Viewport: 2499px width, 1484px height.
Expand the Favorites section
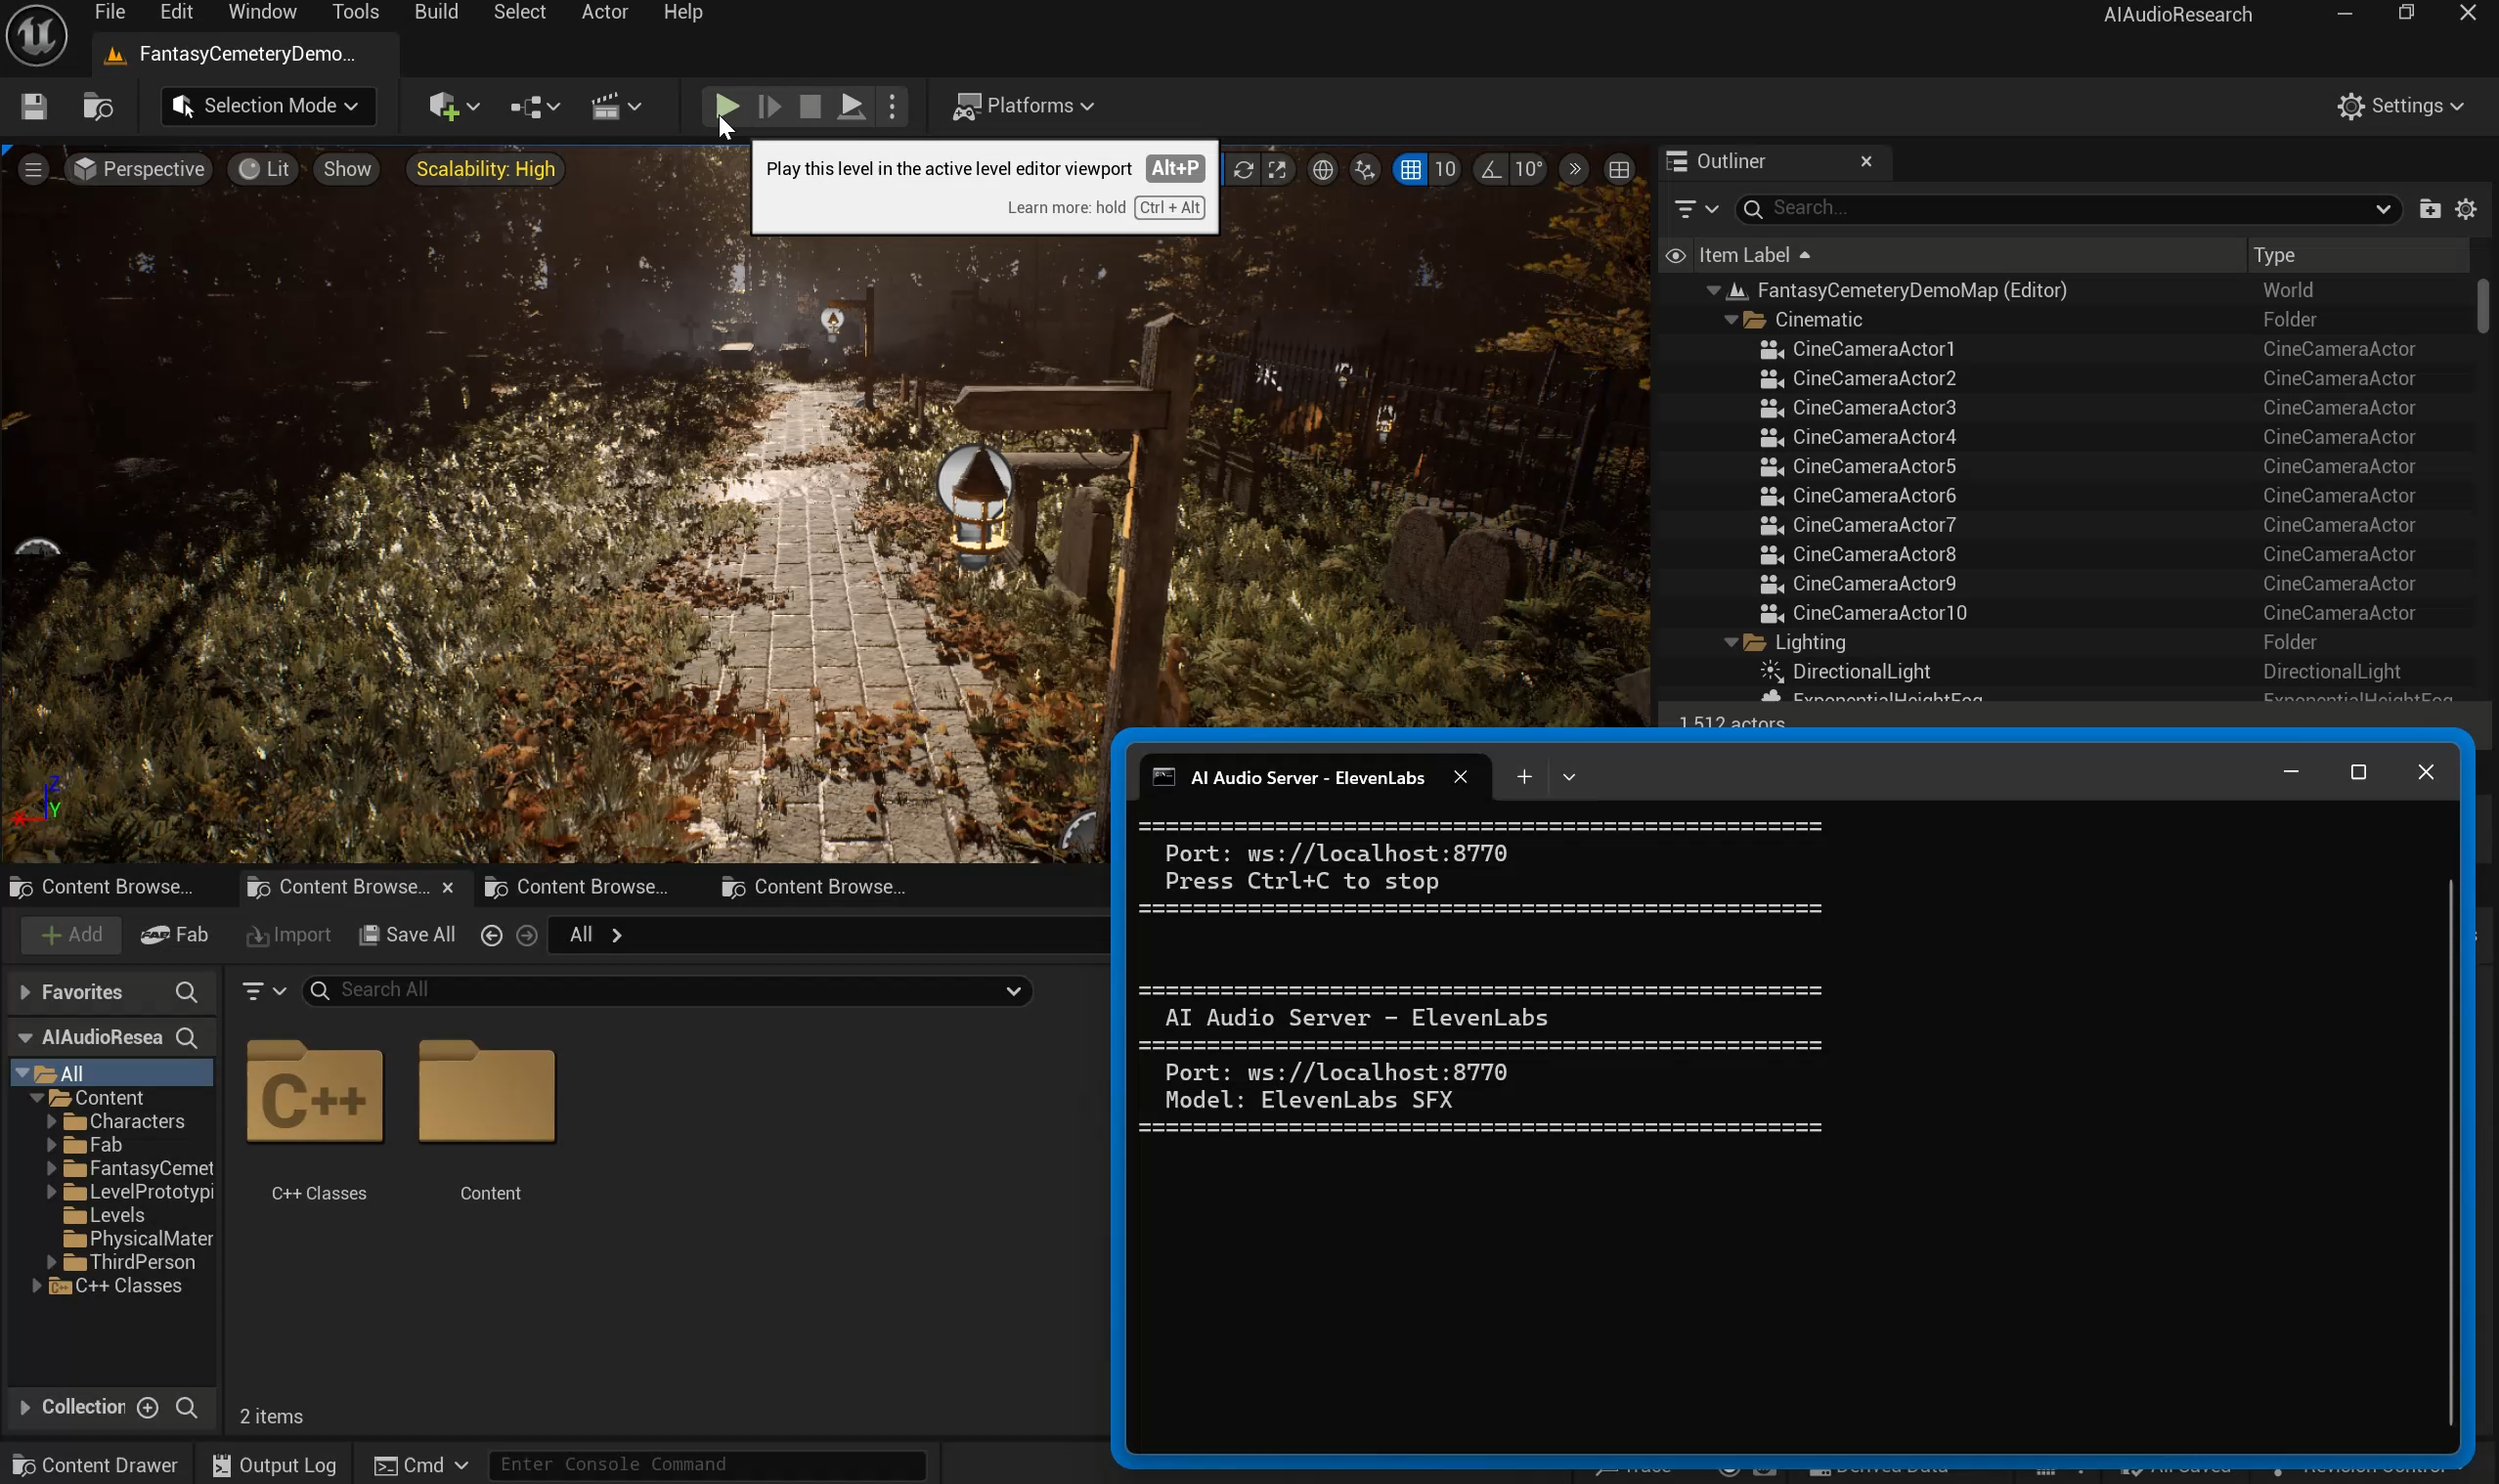25,992
